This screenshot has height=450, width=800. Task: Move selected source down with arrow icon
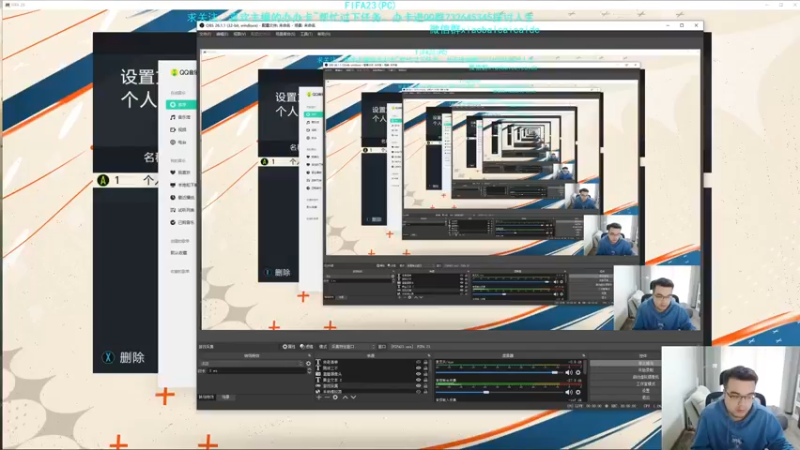(x=354, y=397)
